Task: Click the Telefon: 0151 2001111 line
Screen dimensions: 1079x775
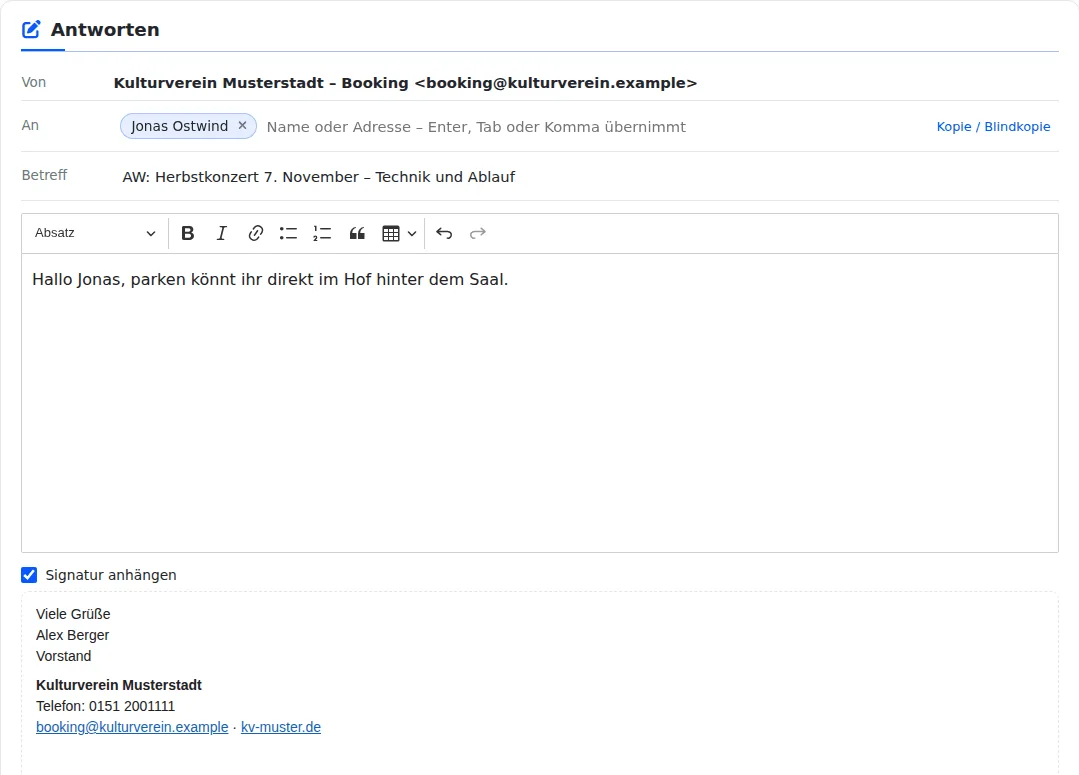Action: pyautogui.click(x=105, y=706)
